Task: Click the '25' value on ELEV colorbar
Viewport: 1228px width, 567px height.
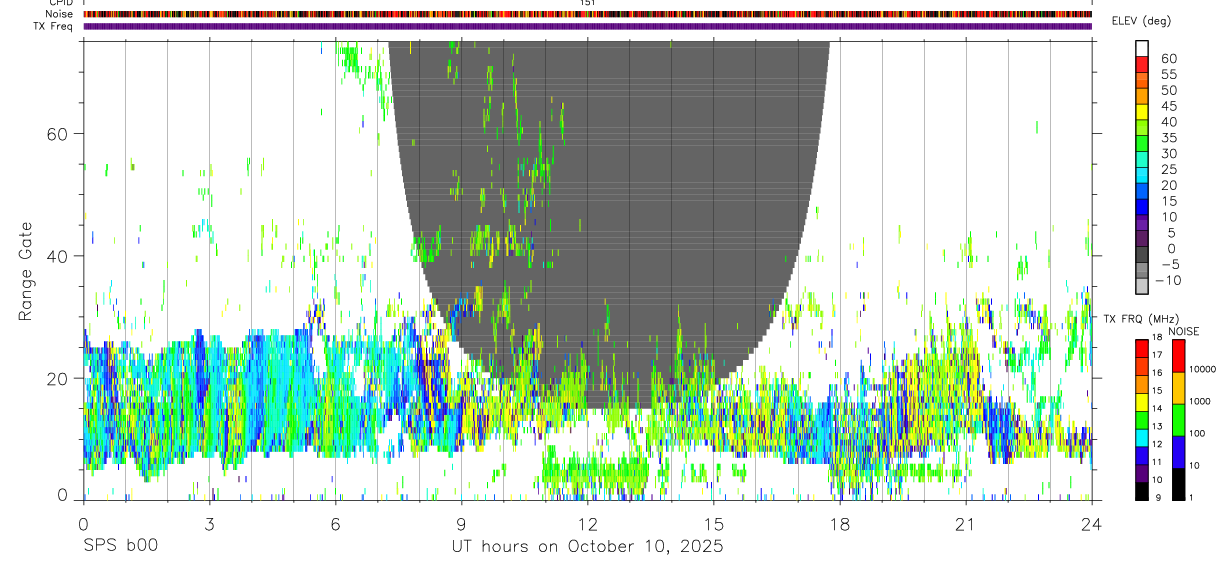Action: point(1169,170)
